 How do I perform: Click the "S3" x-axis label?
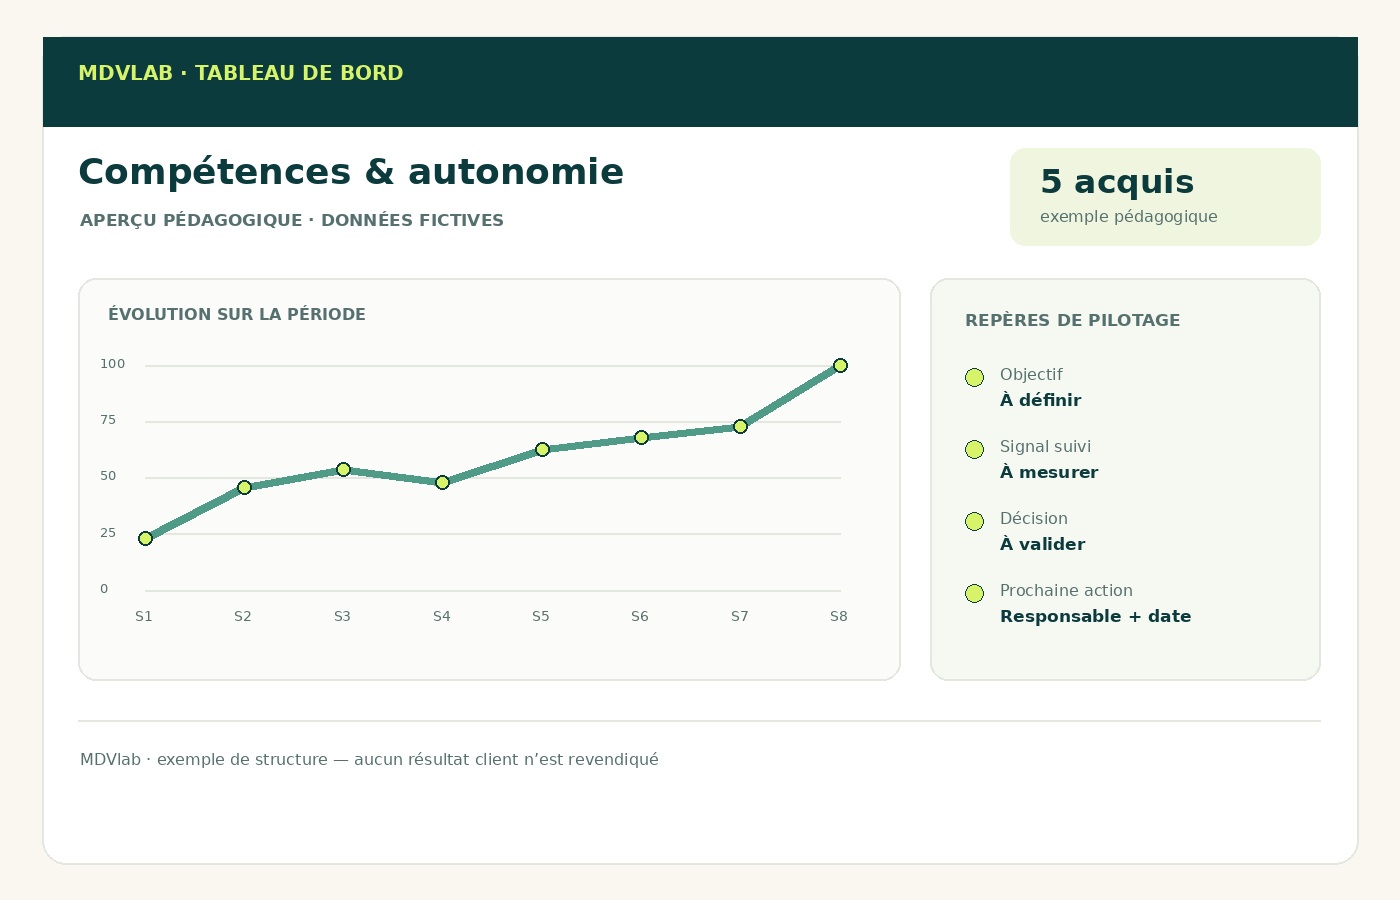point(342,616)
